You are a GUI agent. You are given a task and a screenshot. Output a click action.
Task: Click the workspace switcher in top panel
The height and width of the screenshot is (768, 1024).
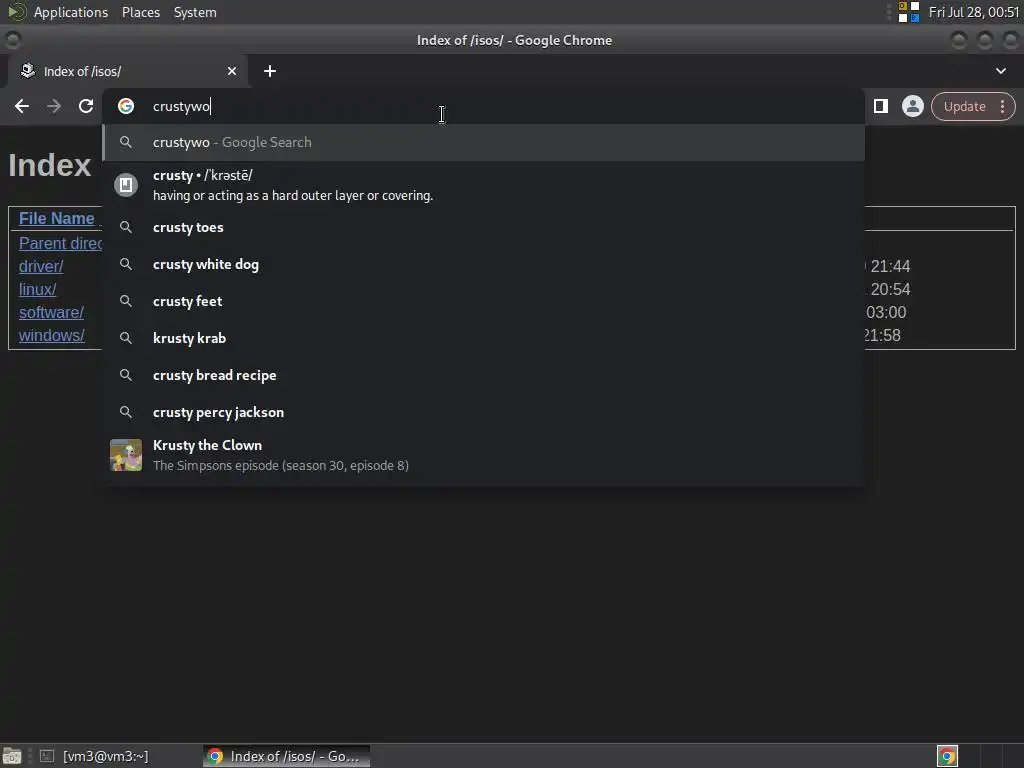point(908,12)
